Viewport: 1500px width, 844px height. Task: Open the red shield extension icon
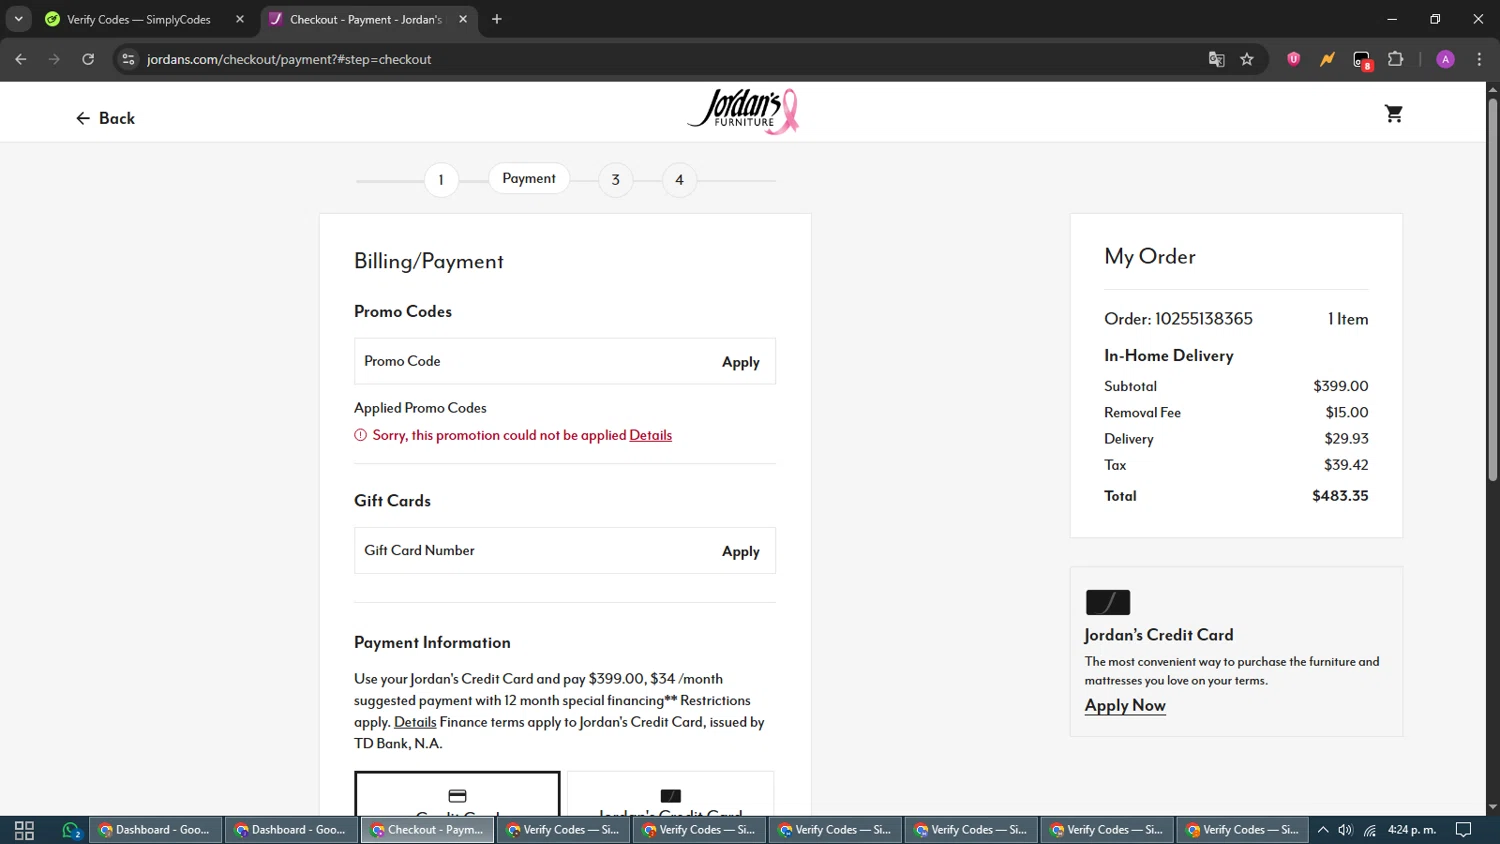[1294, 59]
